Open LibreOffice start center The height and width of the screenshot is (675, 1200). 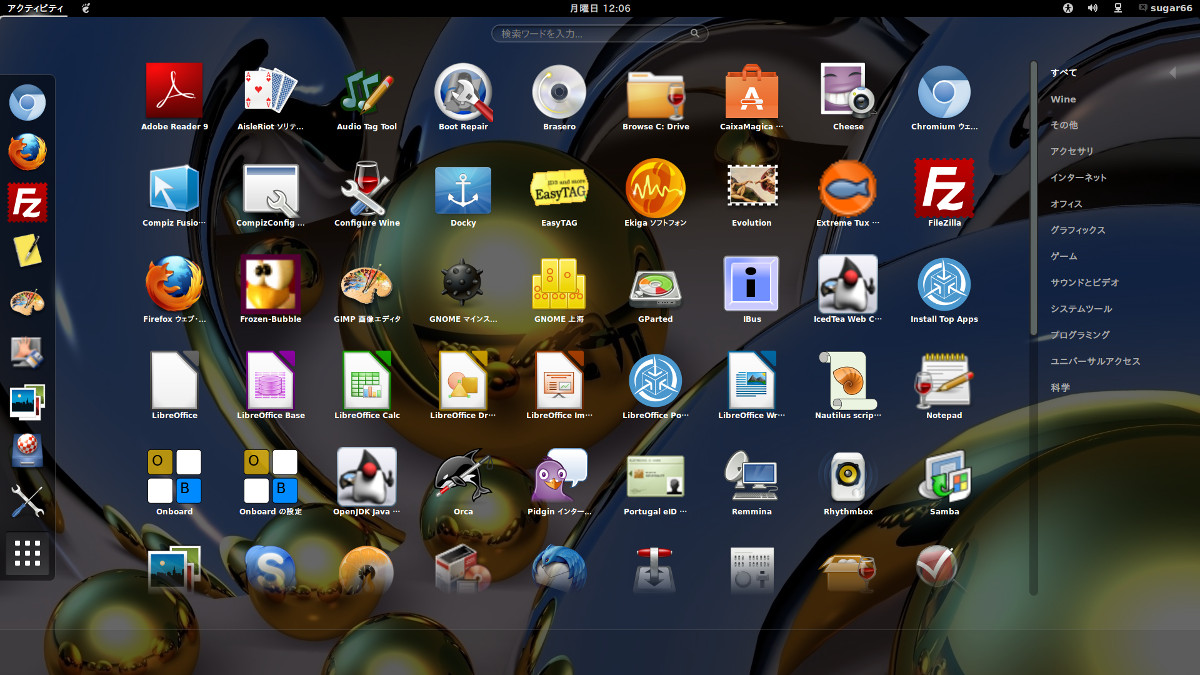[x=174, y=379]
